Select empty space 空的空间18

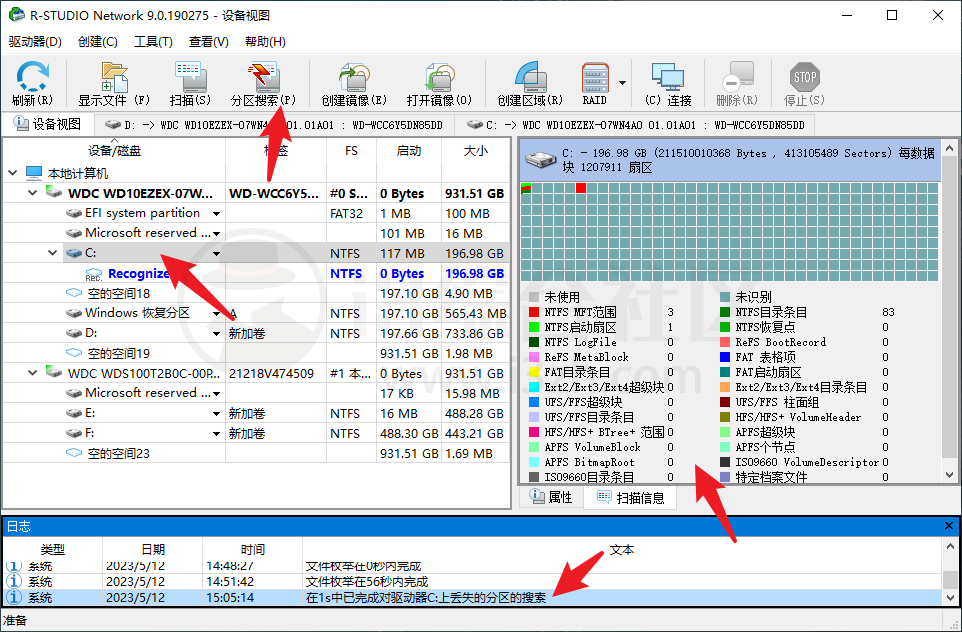click(256, 293)
